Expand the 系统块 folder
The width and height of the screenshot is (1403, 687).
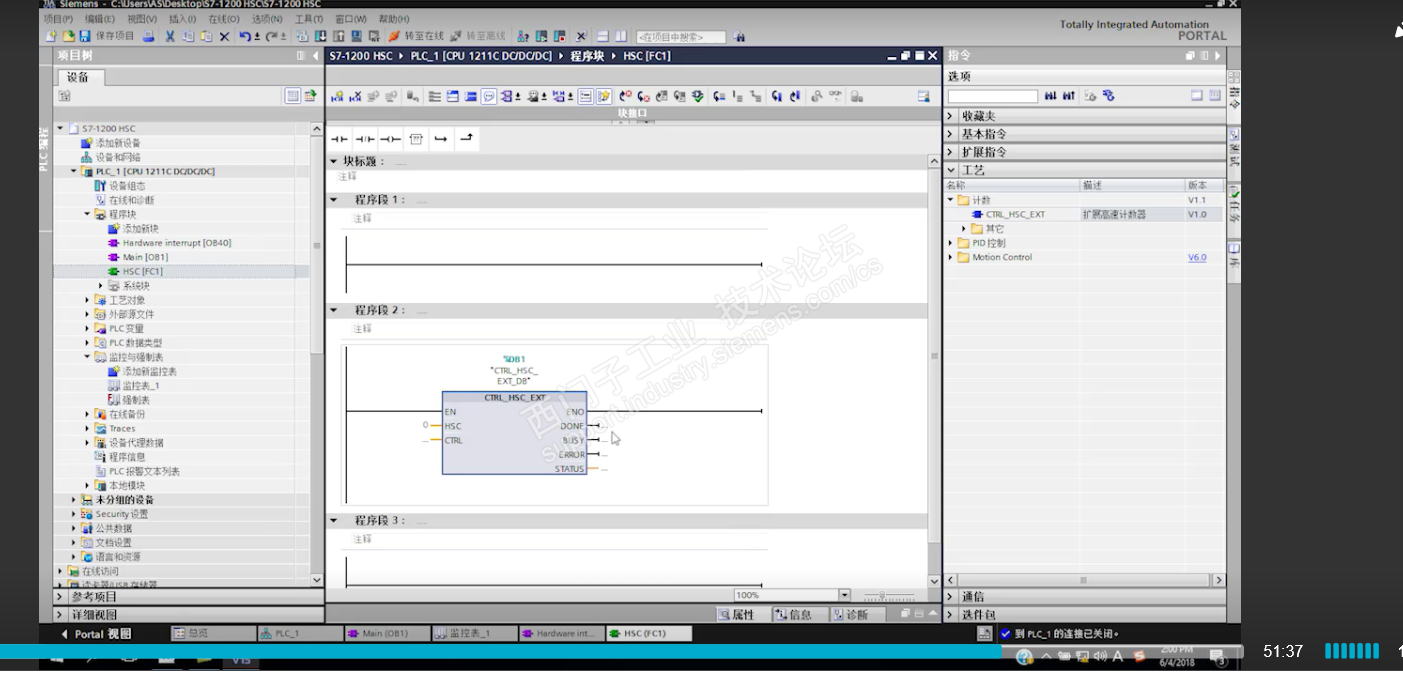[101, 286]
